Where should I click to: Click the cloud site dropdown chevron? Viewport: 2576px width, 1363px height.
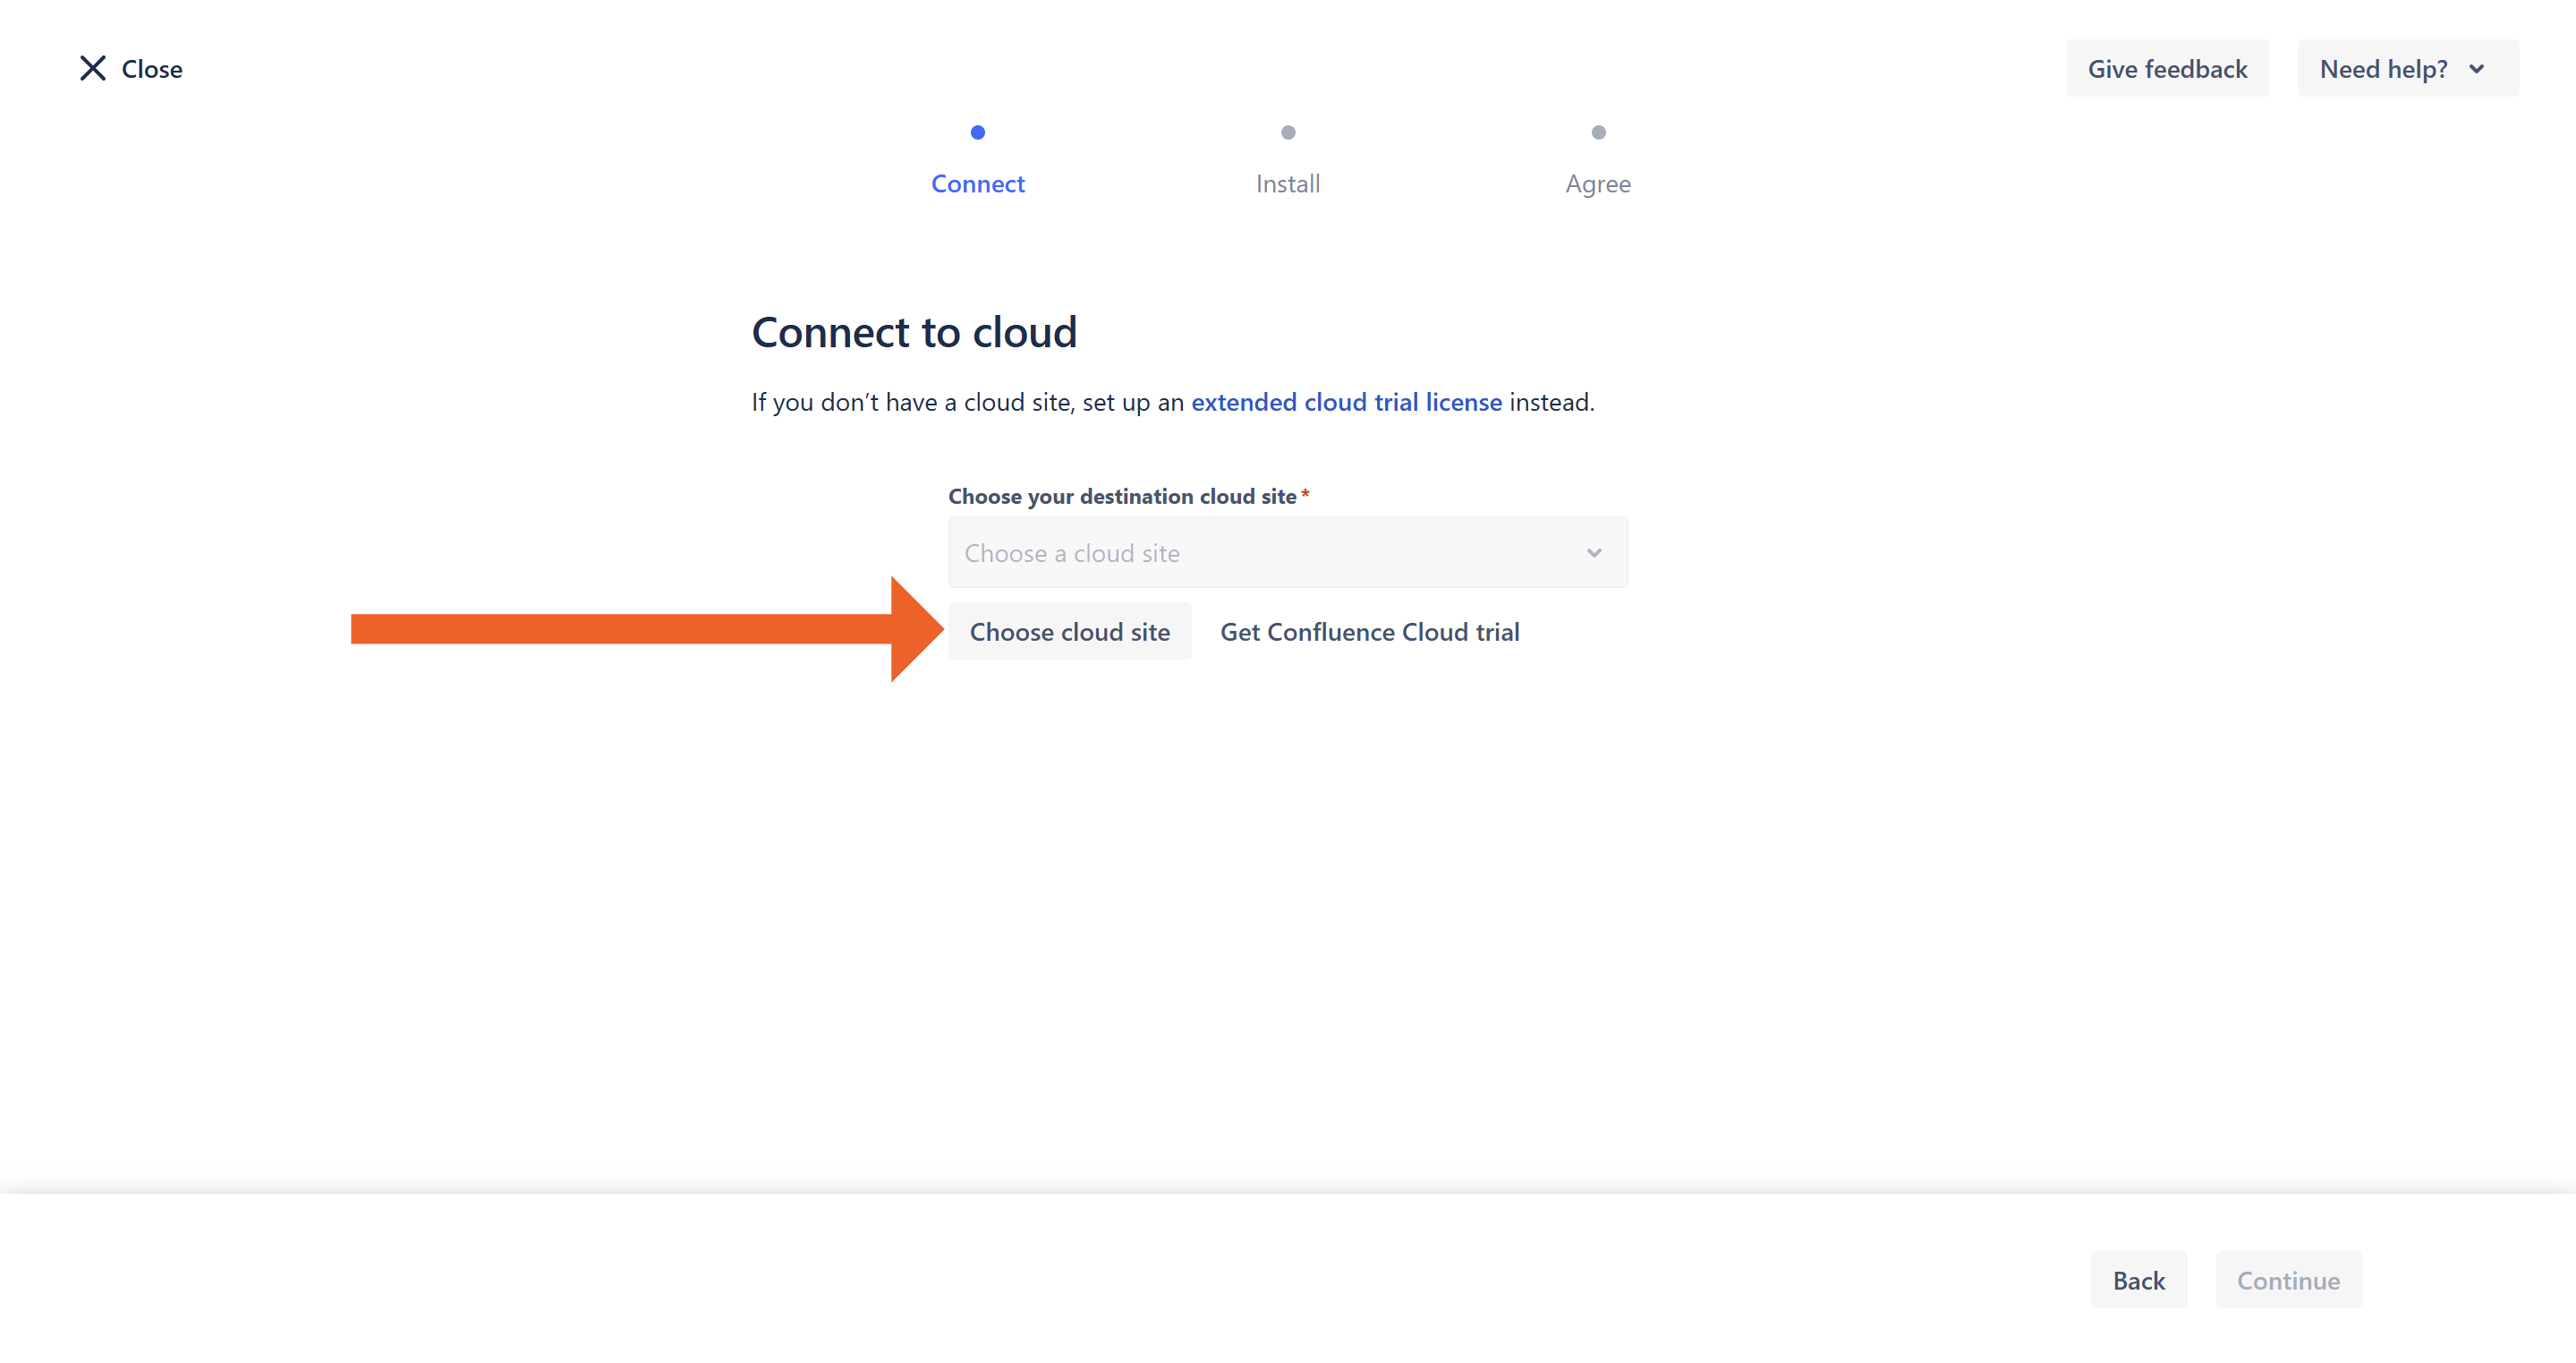pyautogui.click(x=1593, y=553)
